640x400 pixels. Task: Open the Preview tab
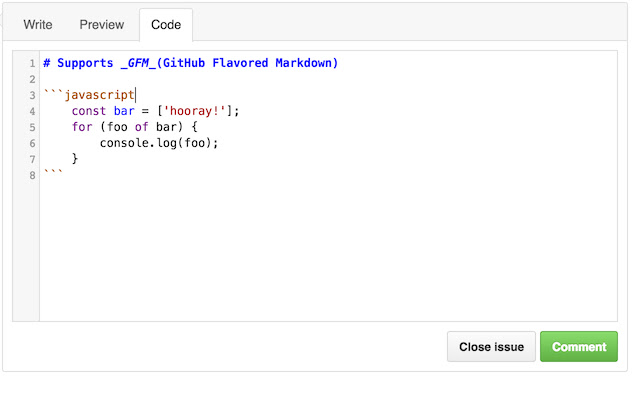(102, 25)
